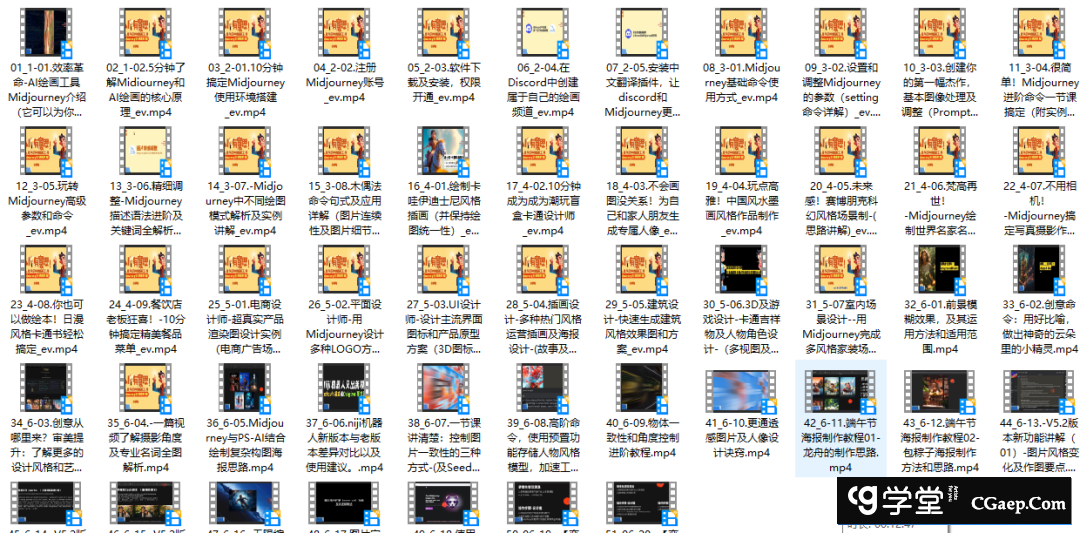This screenshot has width=1080, height=533.
Task: Select the 10_3-03 创建你的第一幅杰作 video file
Action: point(940,31)
